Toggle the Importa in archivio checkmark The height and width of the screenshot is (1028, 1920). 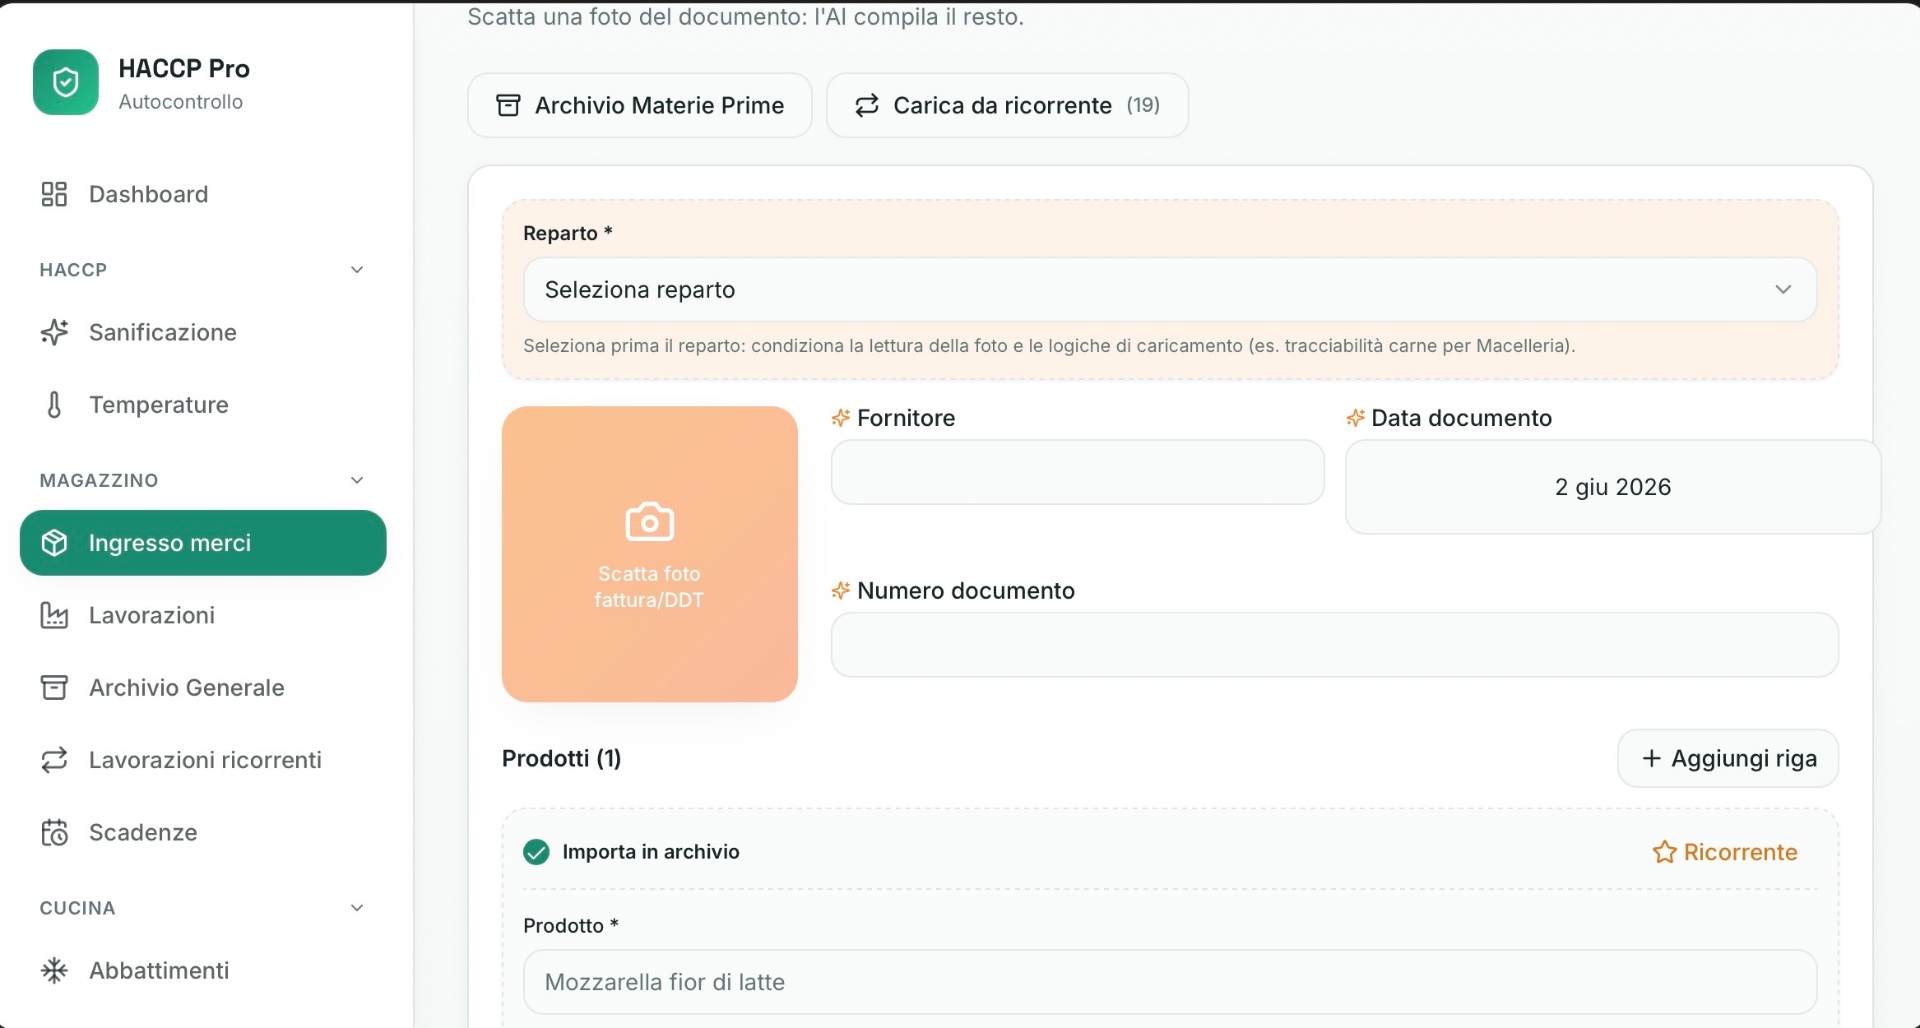pyautogui.click(x=536, y=852)
